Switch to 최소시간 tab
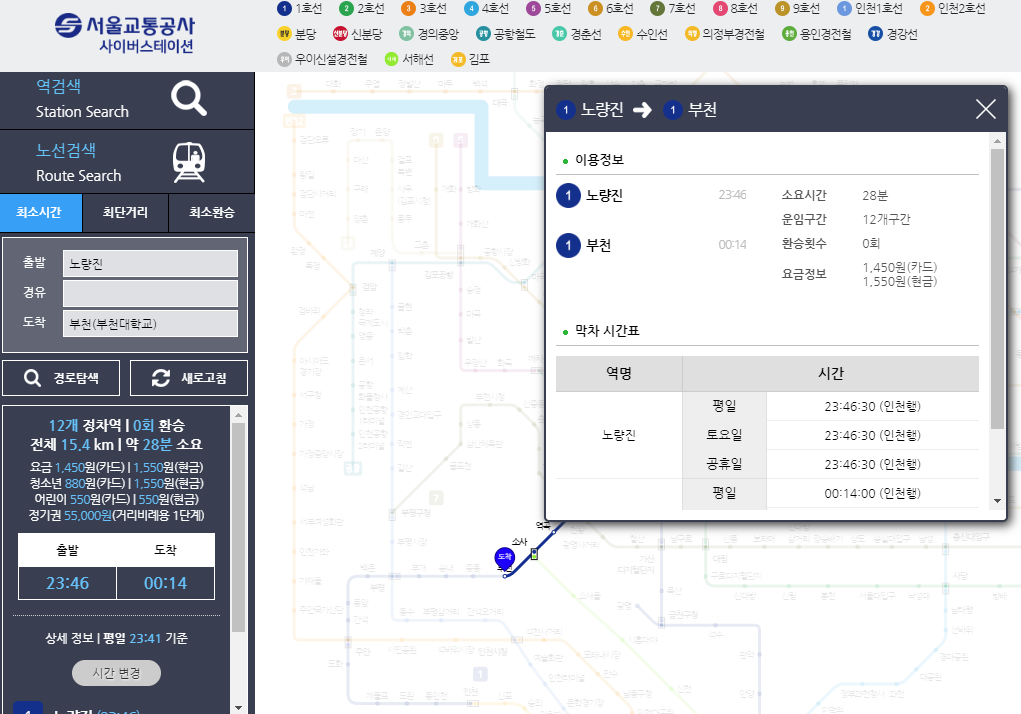 pos(40,212)
